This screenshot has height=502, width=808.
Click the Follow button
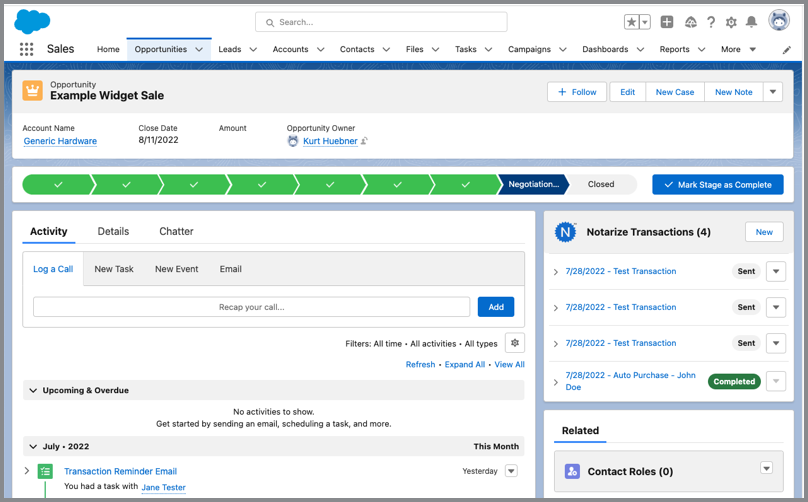pos(577,92)
